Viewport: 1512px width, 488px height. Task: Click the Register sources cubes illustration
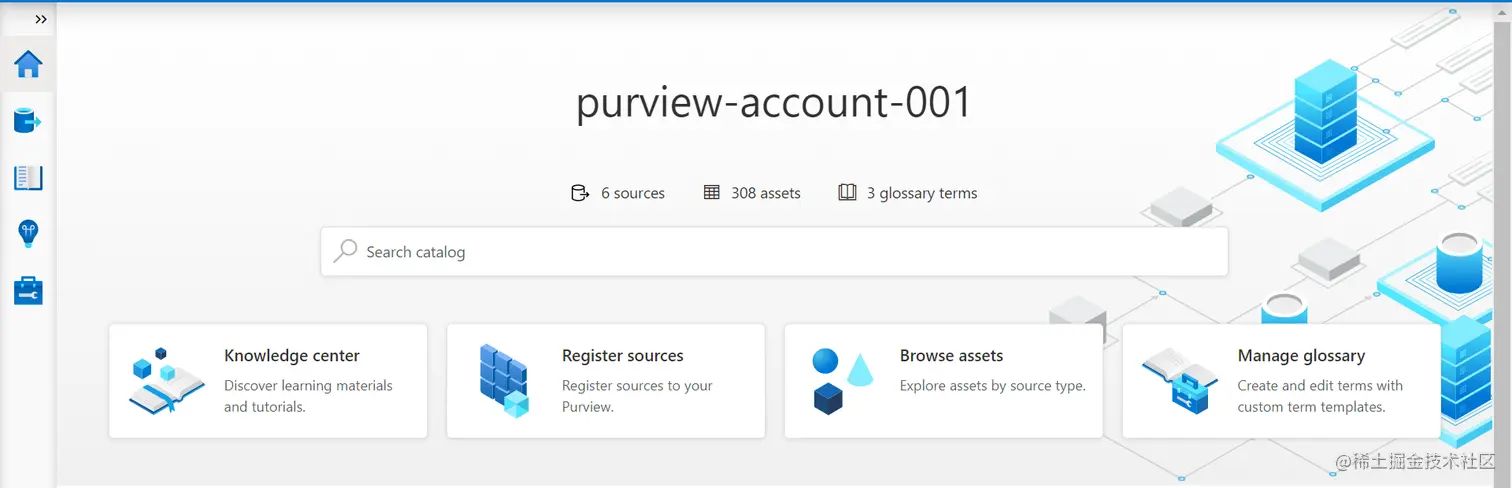(504, 381)
